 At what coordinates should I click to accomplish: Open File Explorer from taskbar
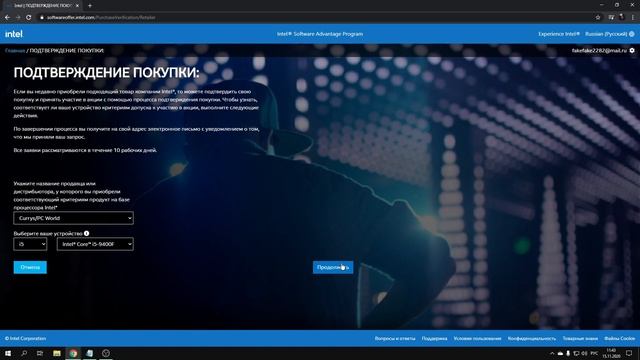click(57, 353)
